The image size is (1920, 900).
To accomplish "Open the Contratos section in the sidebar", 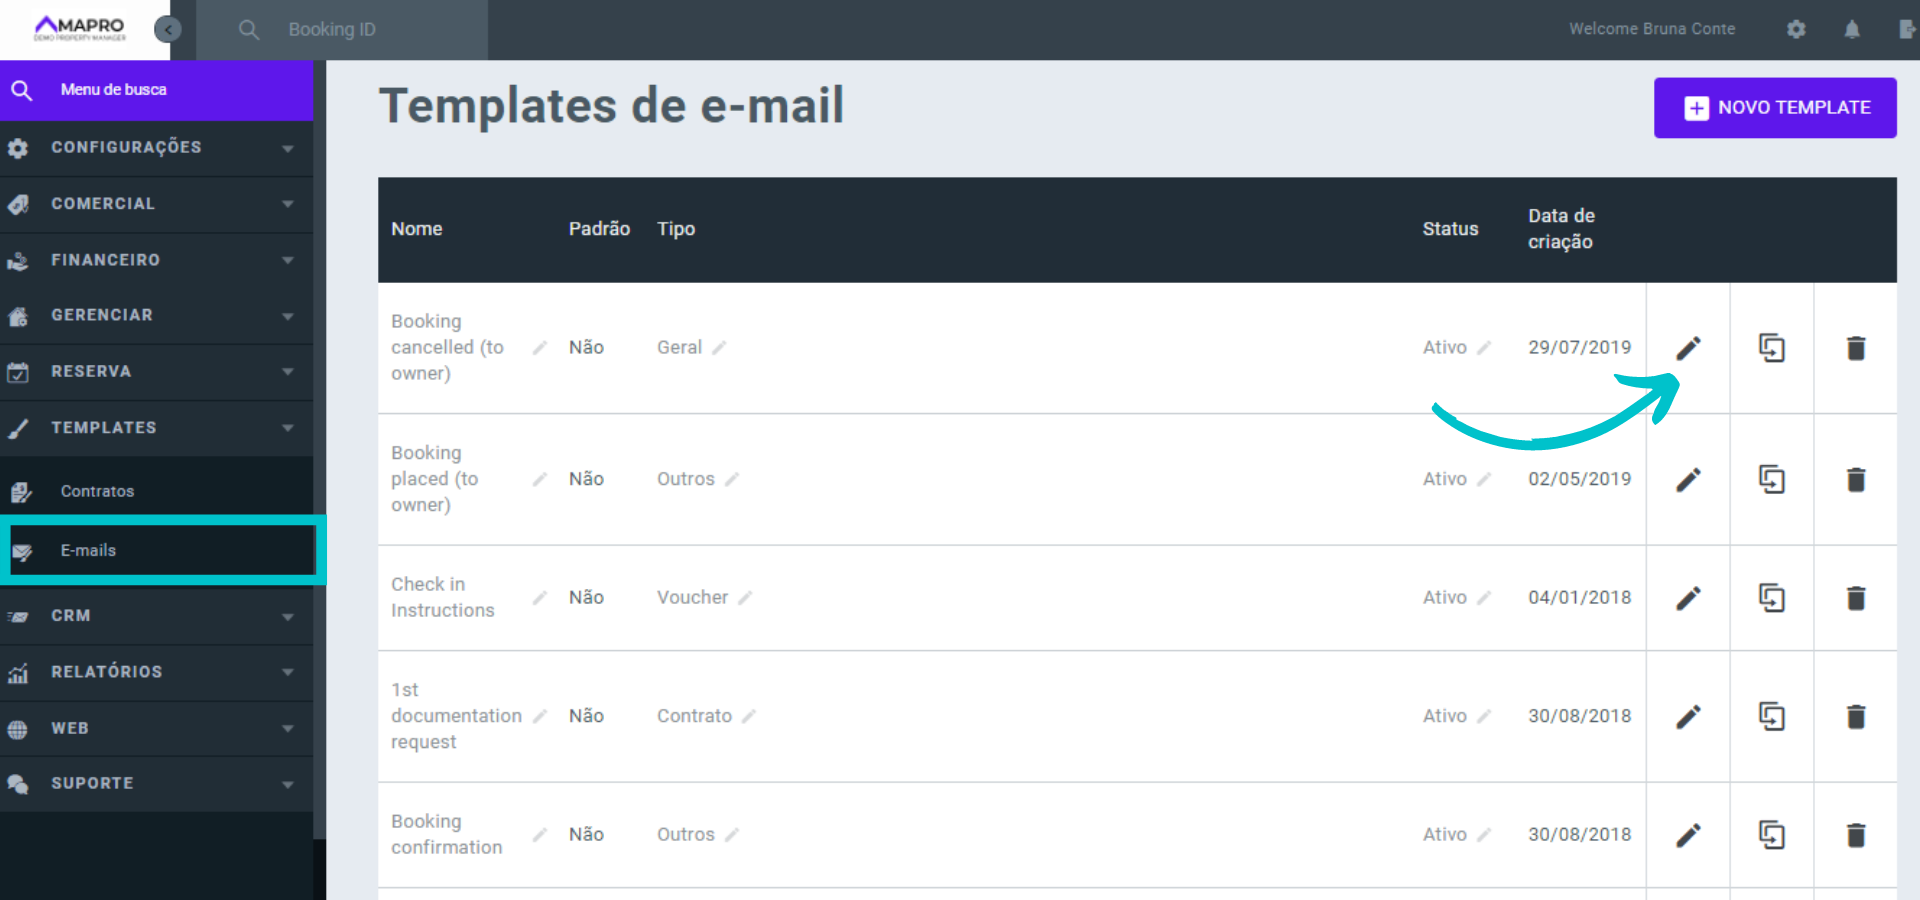I will [97, 491].
